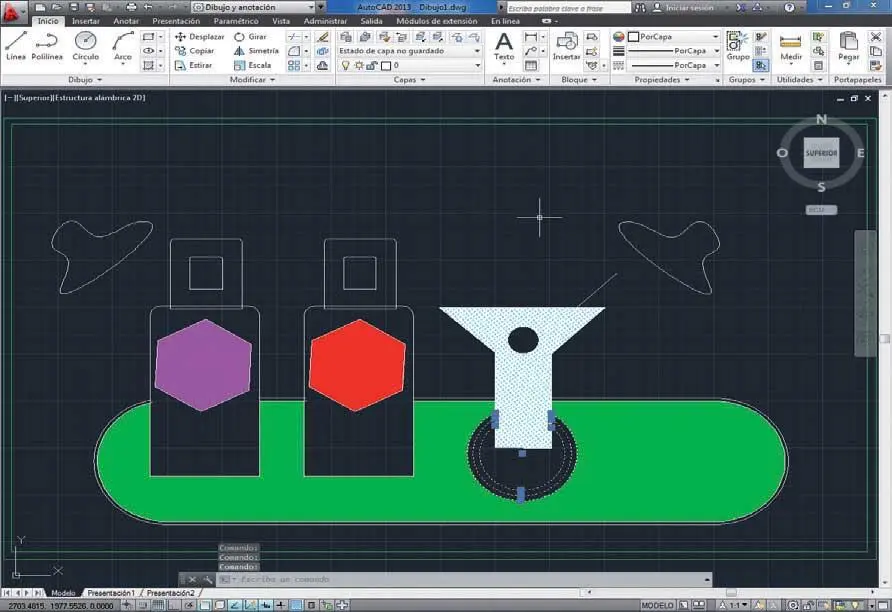Click the help question mark icon
Image resolution: width=892 pixels, height=612 pixels.
789,7
